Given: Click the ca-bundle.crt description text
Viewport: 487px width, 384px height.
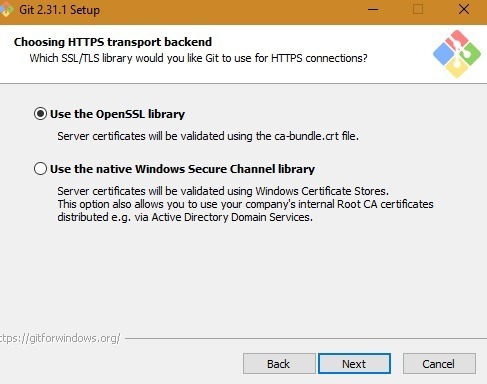Looking at the screenshot, I should [208, 136].
